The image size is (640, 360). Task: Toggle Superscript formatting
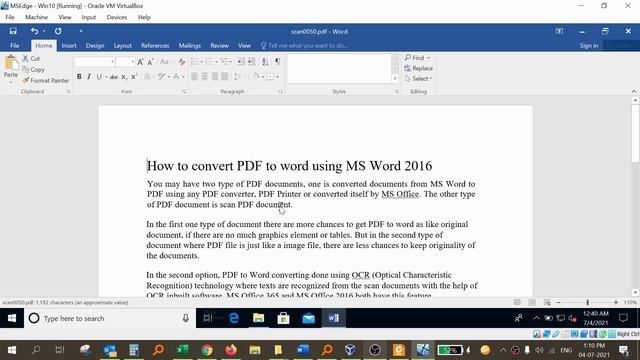coord(134,77)
